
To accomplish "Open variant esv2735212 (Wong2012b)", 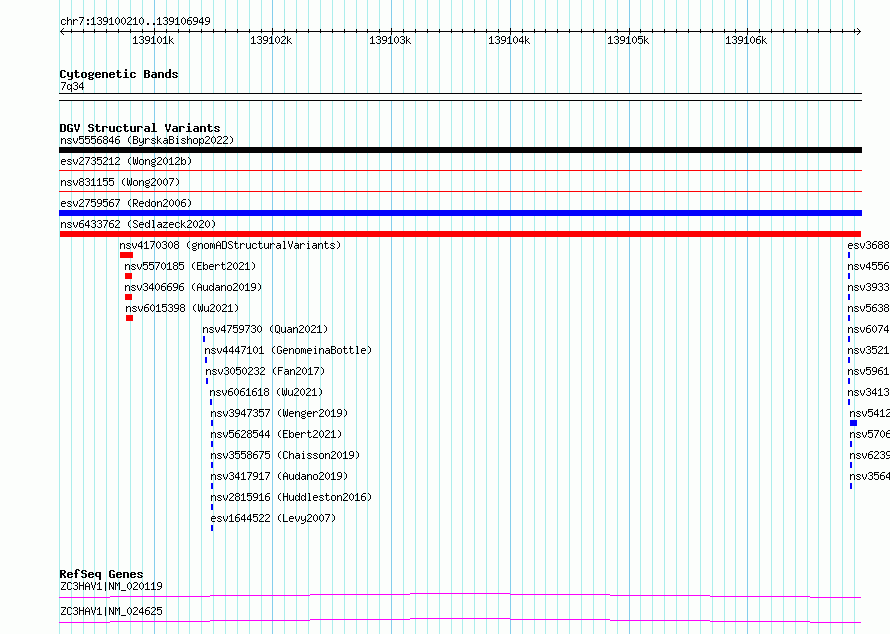I will tap(126, 161).
